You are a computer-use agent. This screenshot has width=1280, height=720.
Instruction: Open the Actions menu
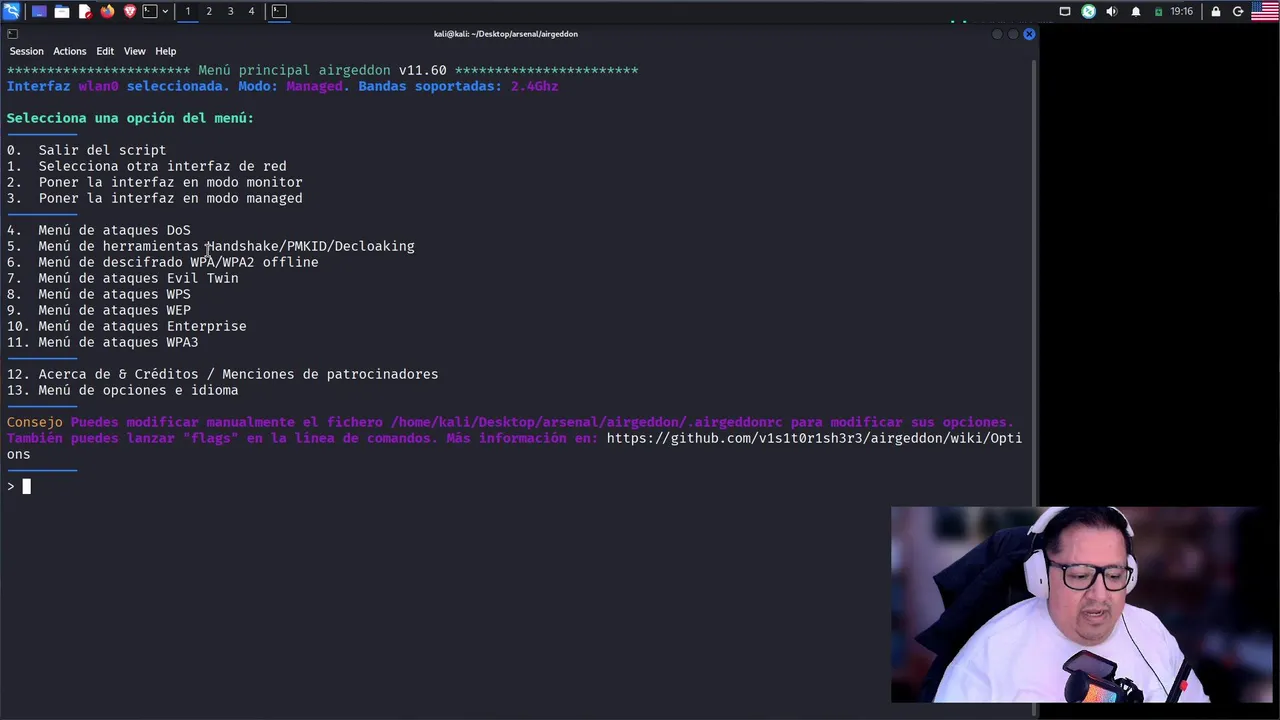[x=70, y=51]
